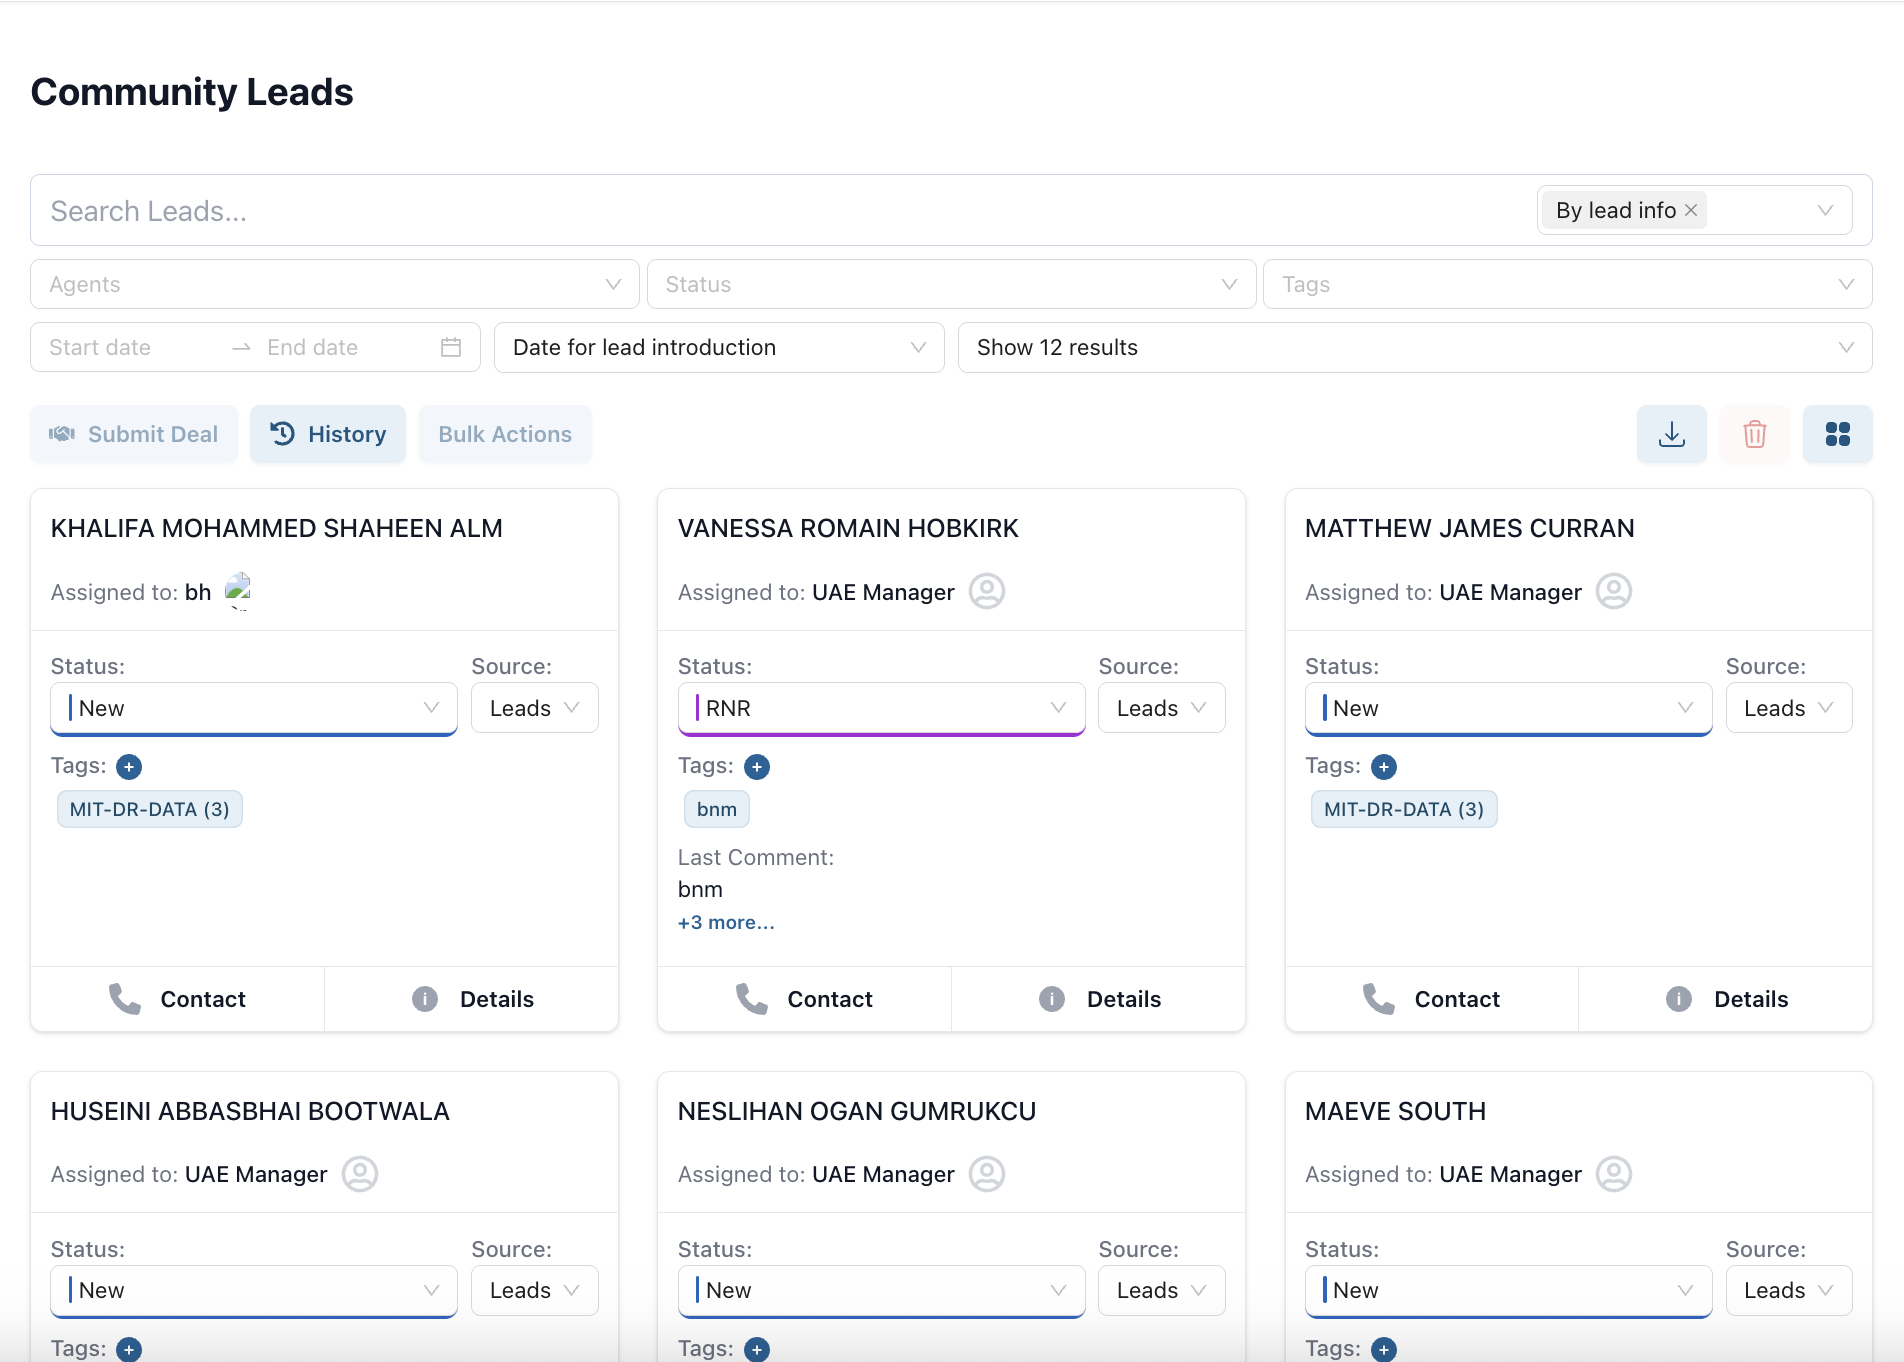1904x1362 pixels.
Task: Click into the Search Leads field
Action: coord(780,211)
